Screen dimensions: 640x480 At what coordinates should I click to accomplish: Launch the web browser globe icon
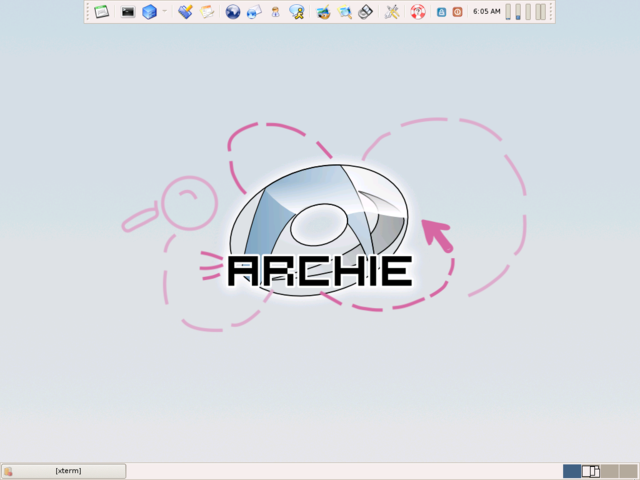(233, 12)
